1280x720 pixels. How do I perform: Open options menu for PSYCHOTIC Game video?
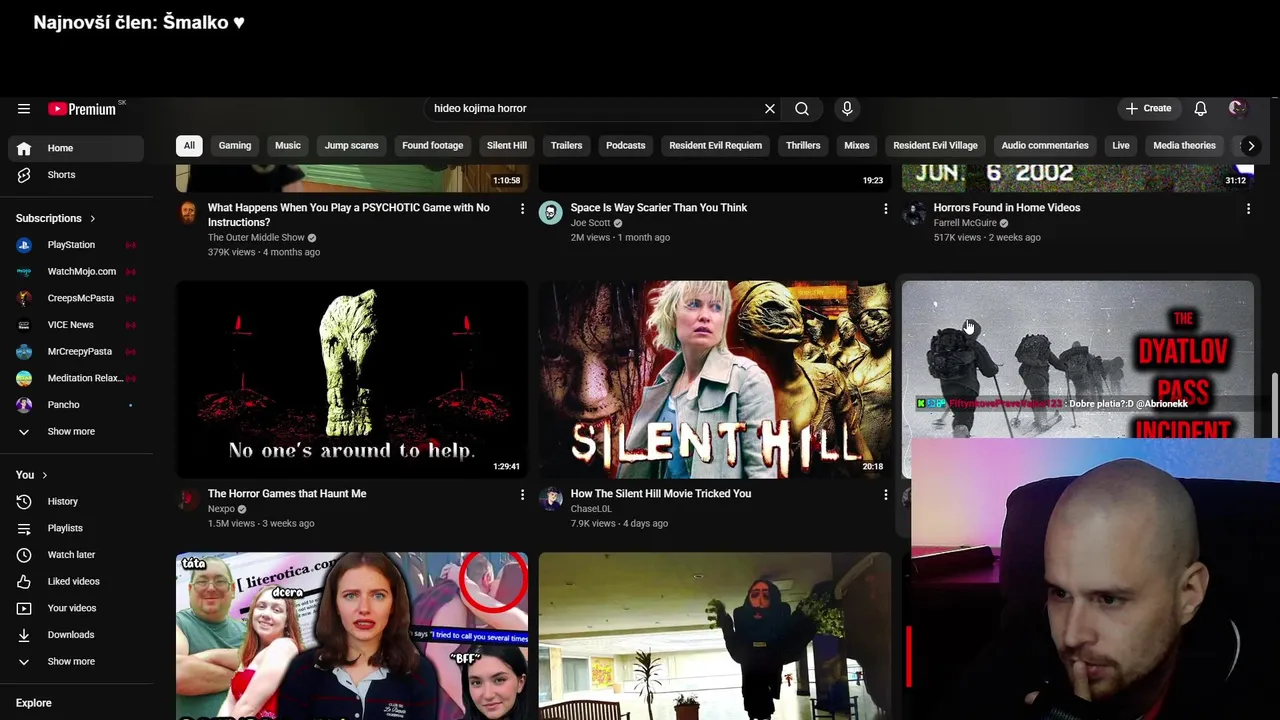[x=522, y=209]
